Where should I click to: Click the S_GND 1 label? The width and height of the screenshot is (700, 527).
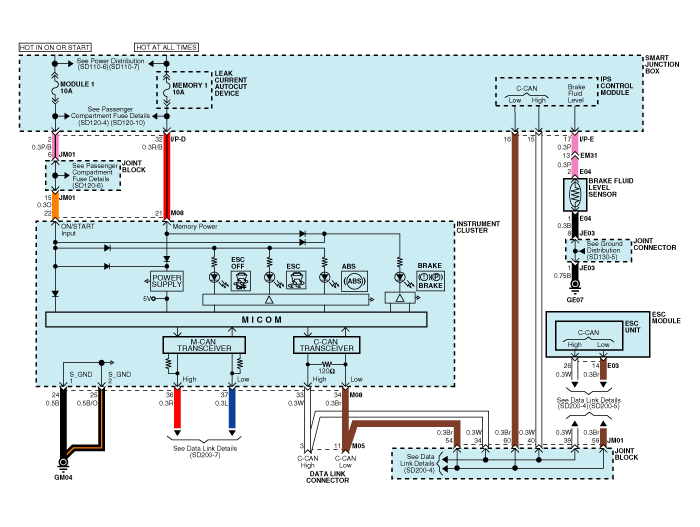coord(81,378)
